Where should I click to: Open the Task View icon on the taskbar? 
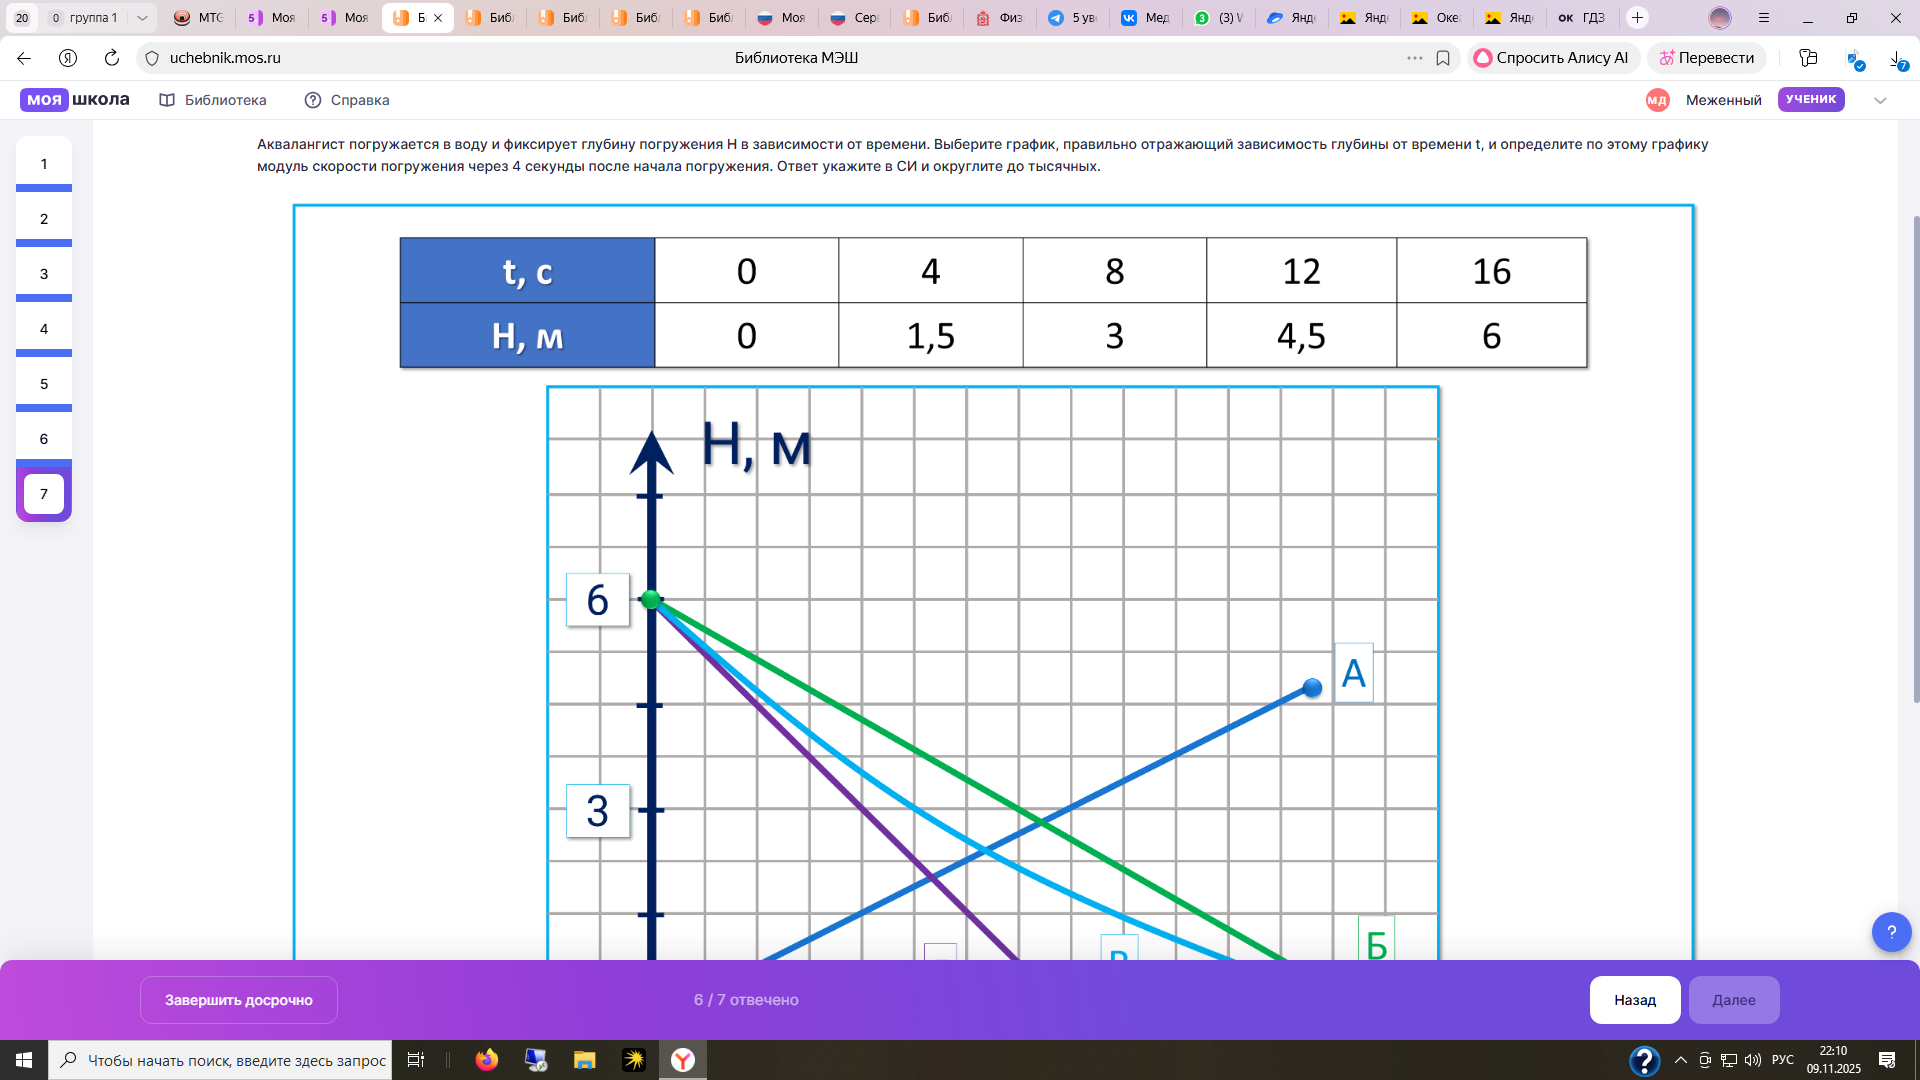[416, 1060]
